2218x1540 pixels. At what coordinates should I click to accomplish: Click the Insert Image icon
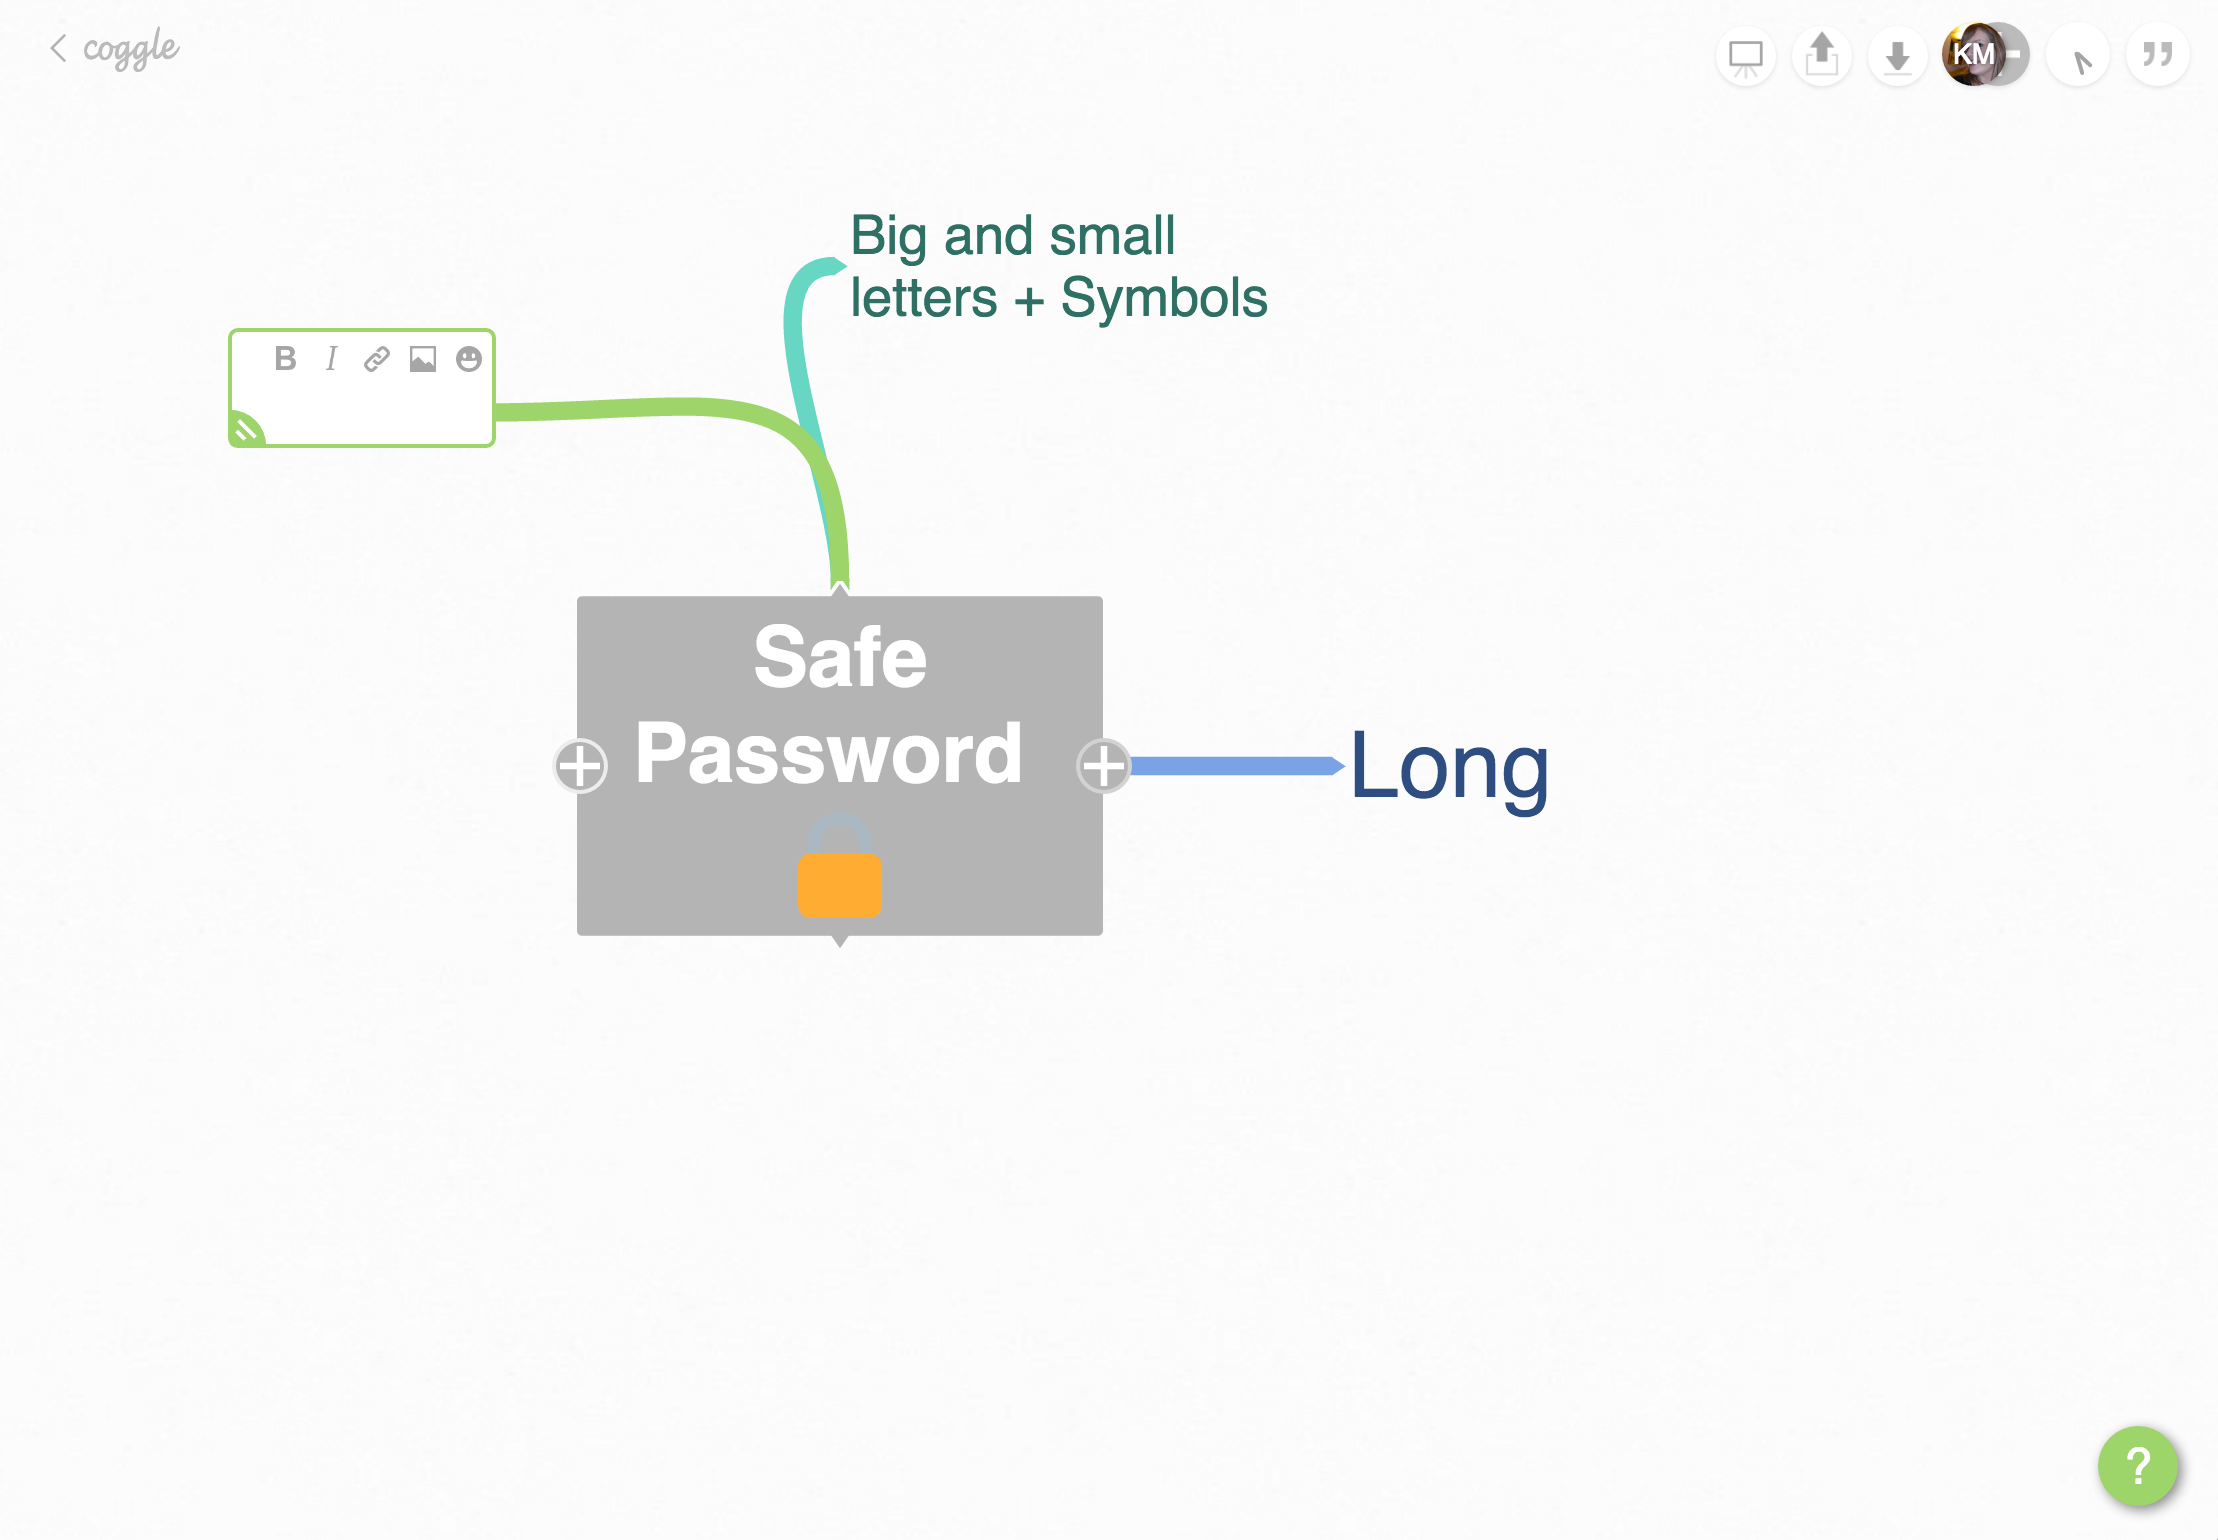421,359
